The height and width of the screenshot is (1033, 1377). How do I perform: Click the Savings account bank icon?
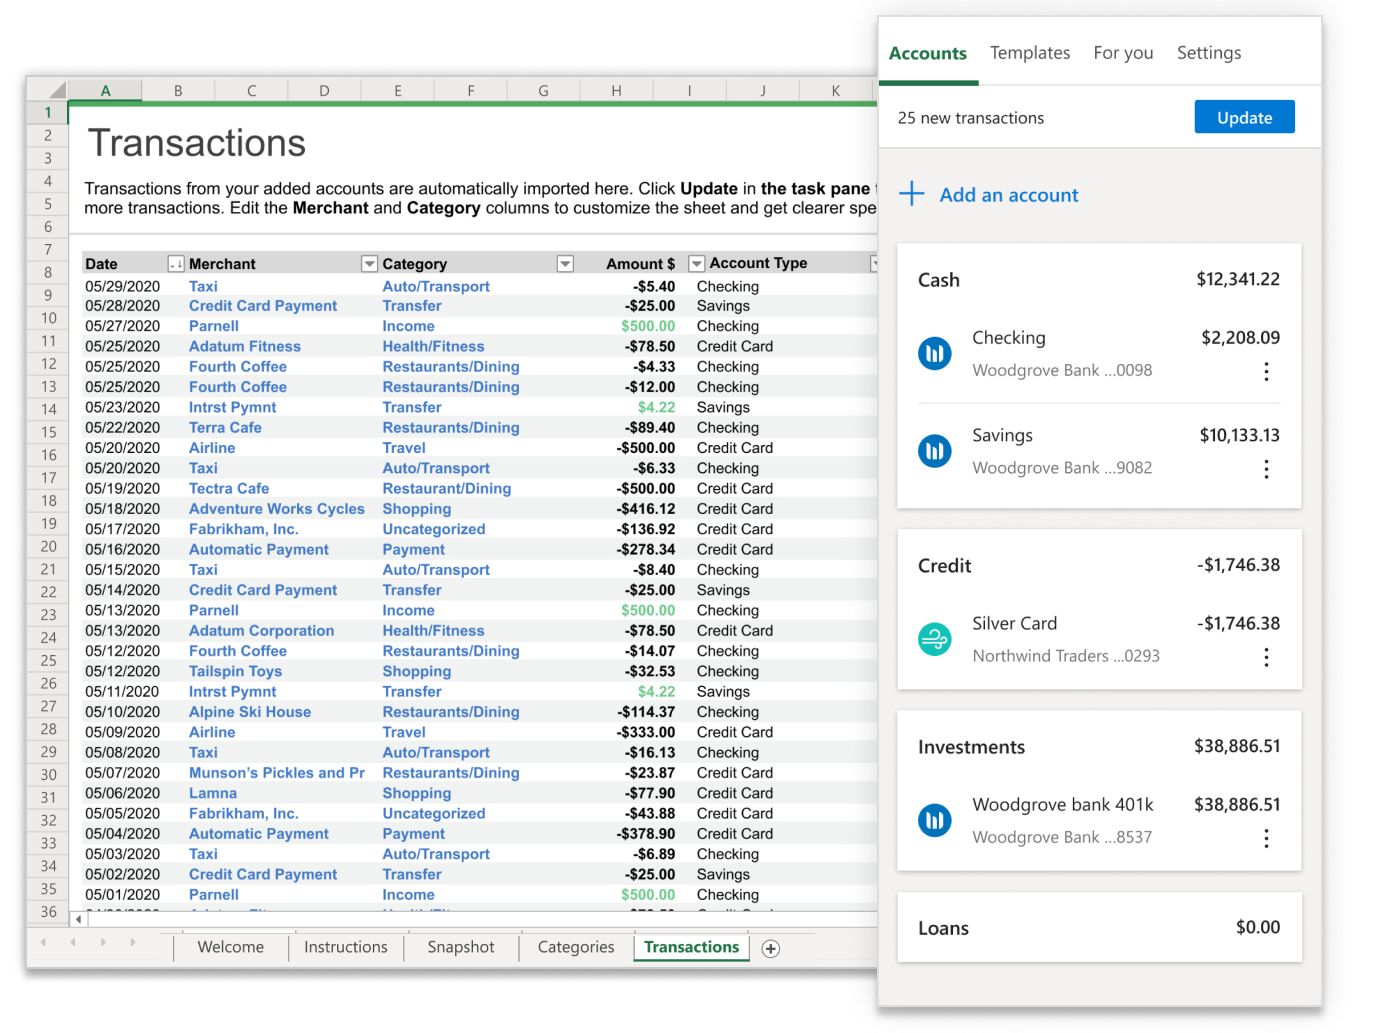[934, 451]
